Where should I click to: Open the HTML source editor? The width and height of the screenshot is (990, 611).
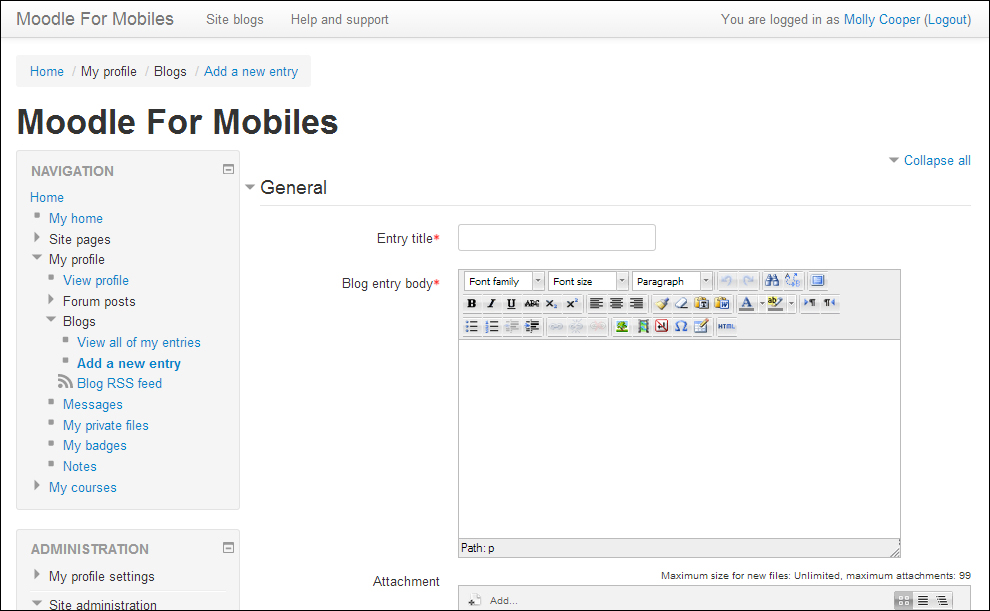[727, 327]
